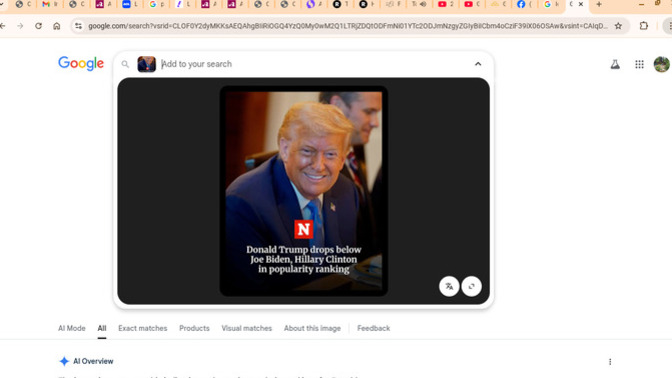This screenshot has height=378, width=672.
Task: Open the Visual matches tab
Action: (246, 328)
